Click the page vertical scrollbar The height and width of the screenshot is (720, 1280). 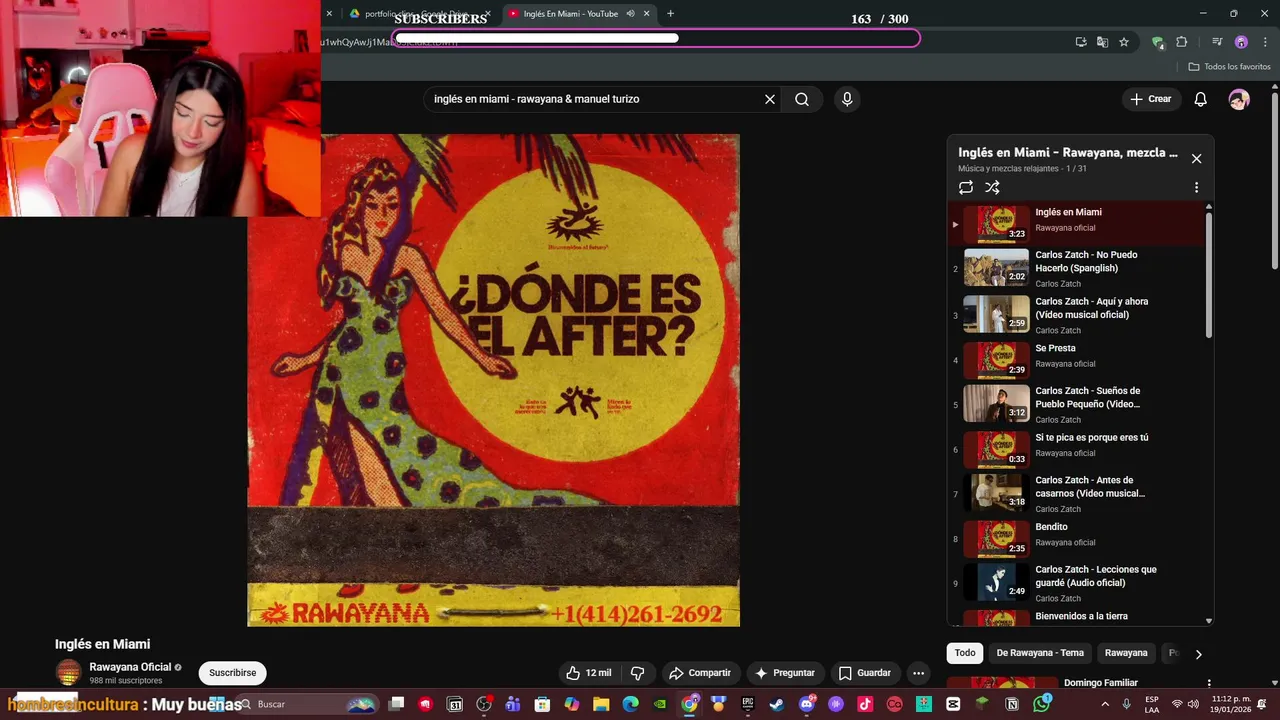1274,180
